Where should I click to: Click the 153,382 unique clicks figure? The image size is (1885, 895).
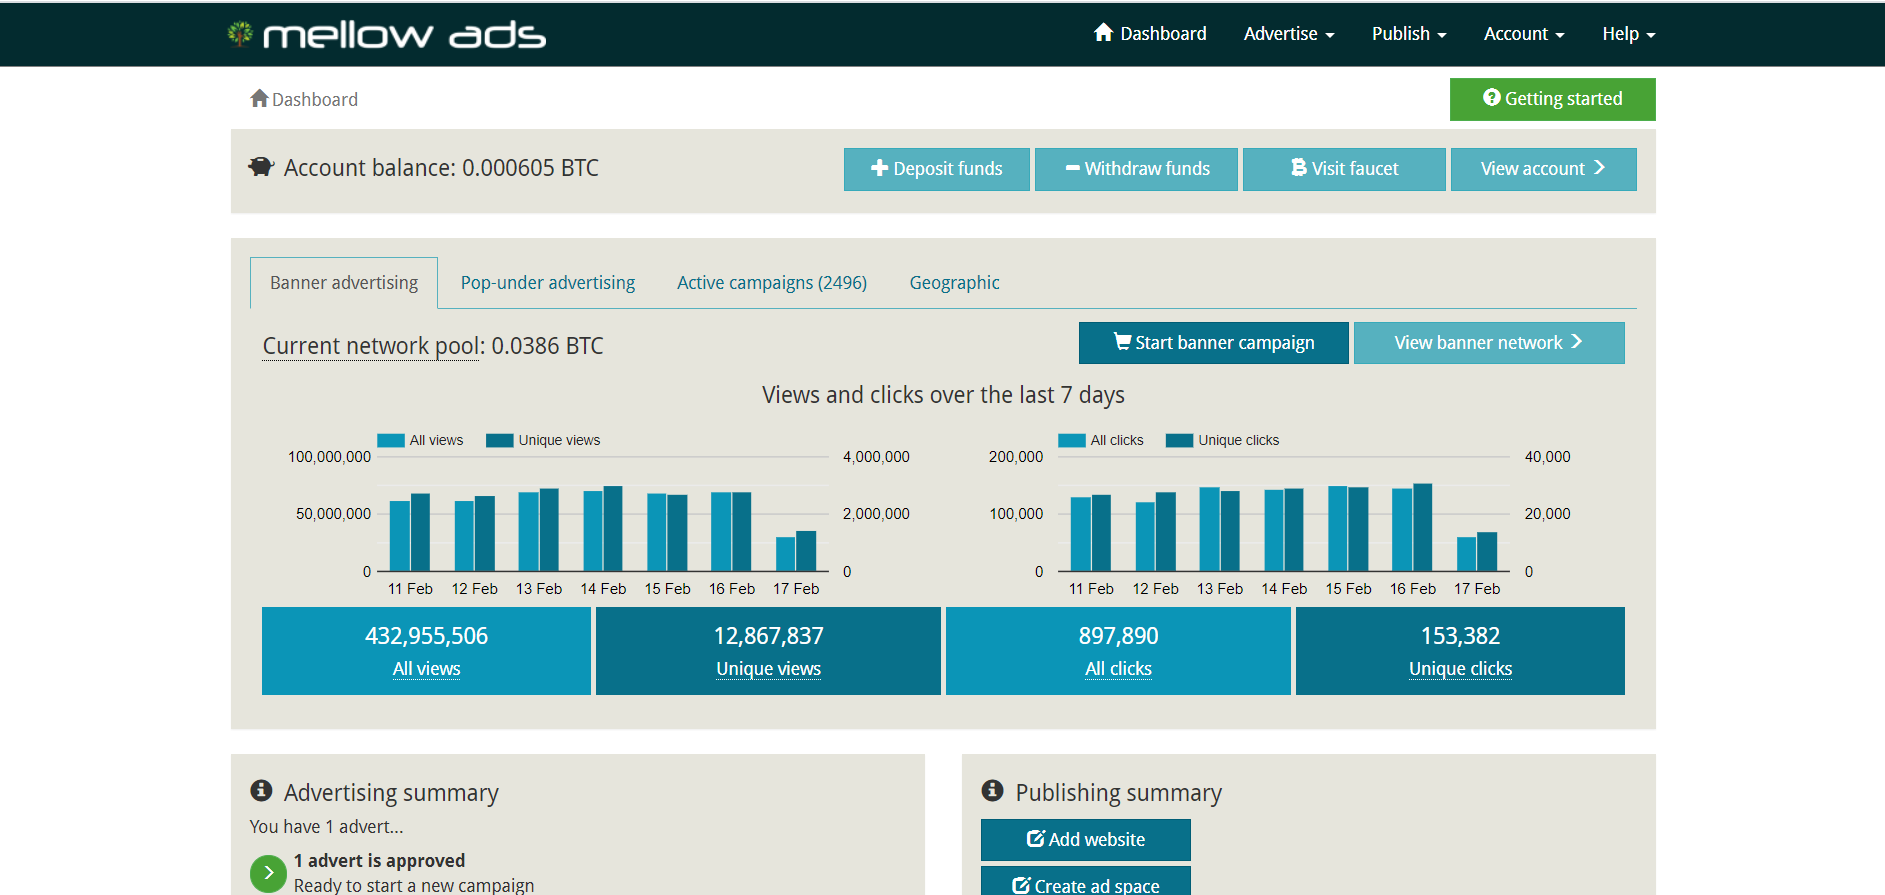tap(1460, 636)
